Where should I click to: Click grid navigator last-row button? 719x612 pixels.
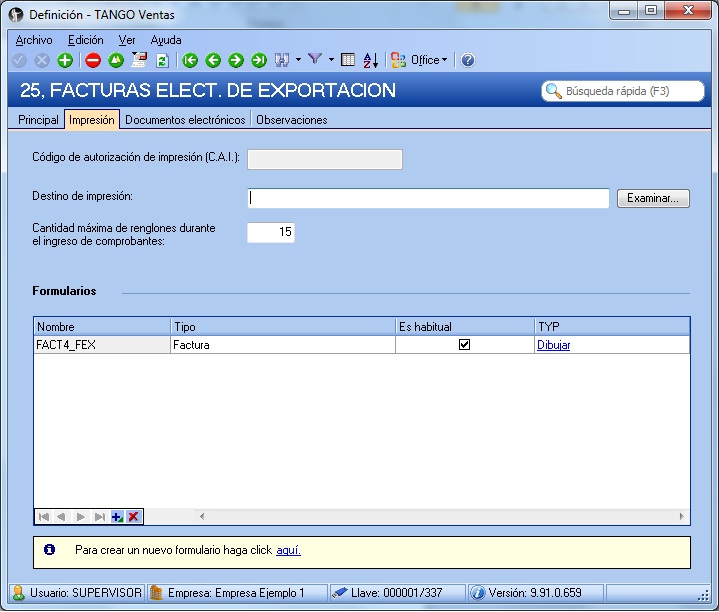point(99,517)
